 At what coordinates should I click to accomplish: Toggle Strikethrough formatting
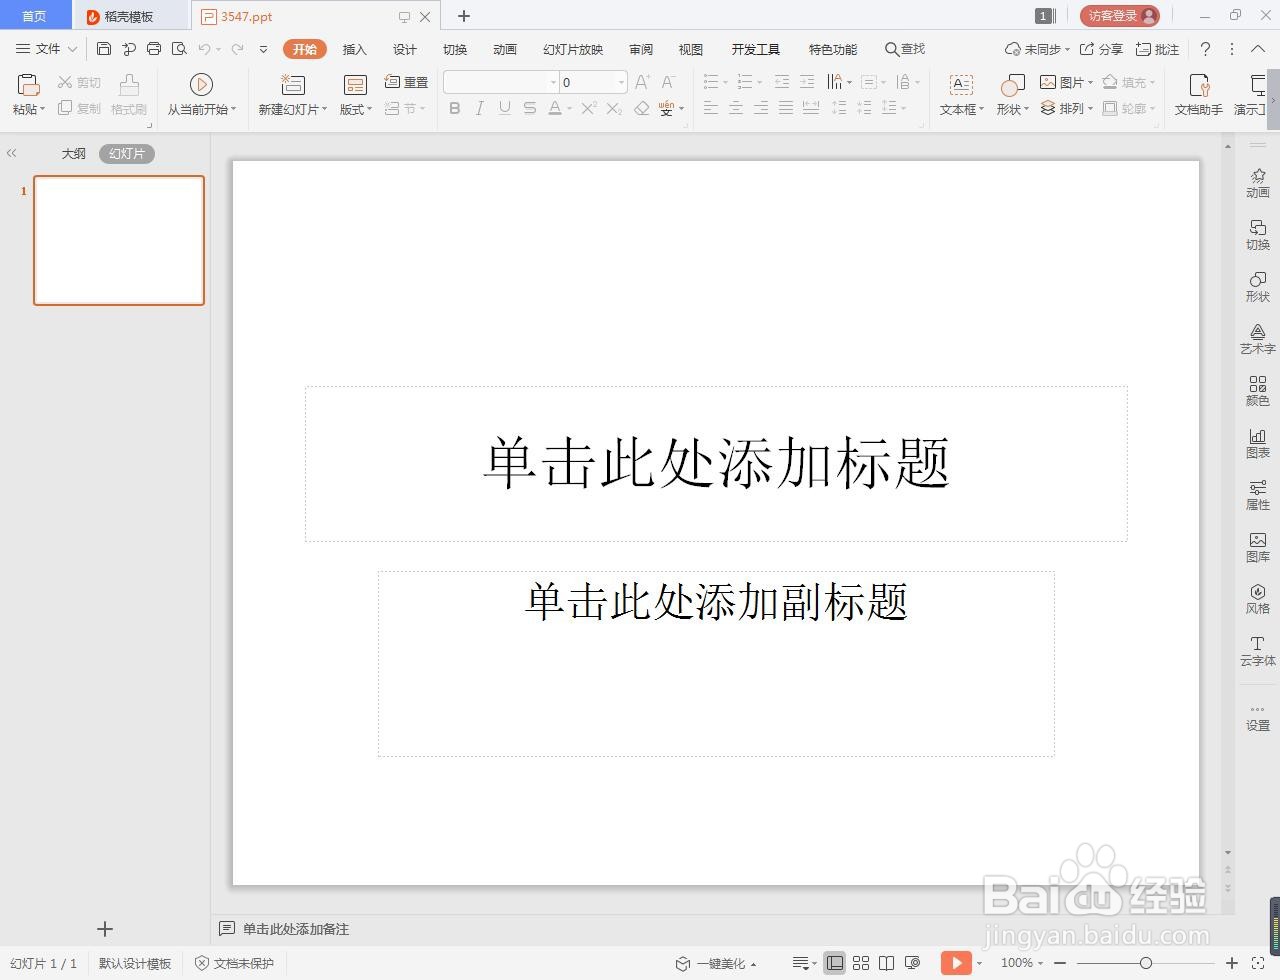click(x=530, y=108)
